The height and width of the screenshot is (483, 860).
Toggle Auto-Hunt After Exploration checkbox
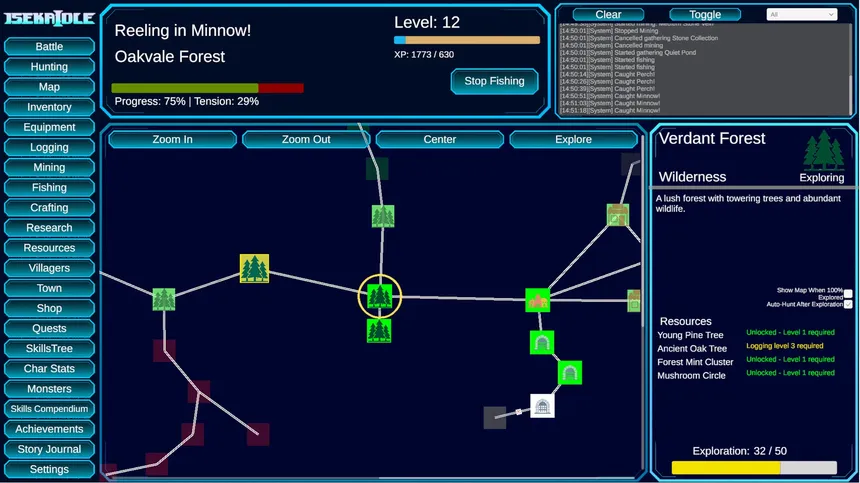click(848, 304)
